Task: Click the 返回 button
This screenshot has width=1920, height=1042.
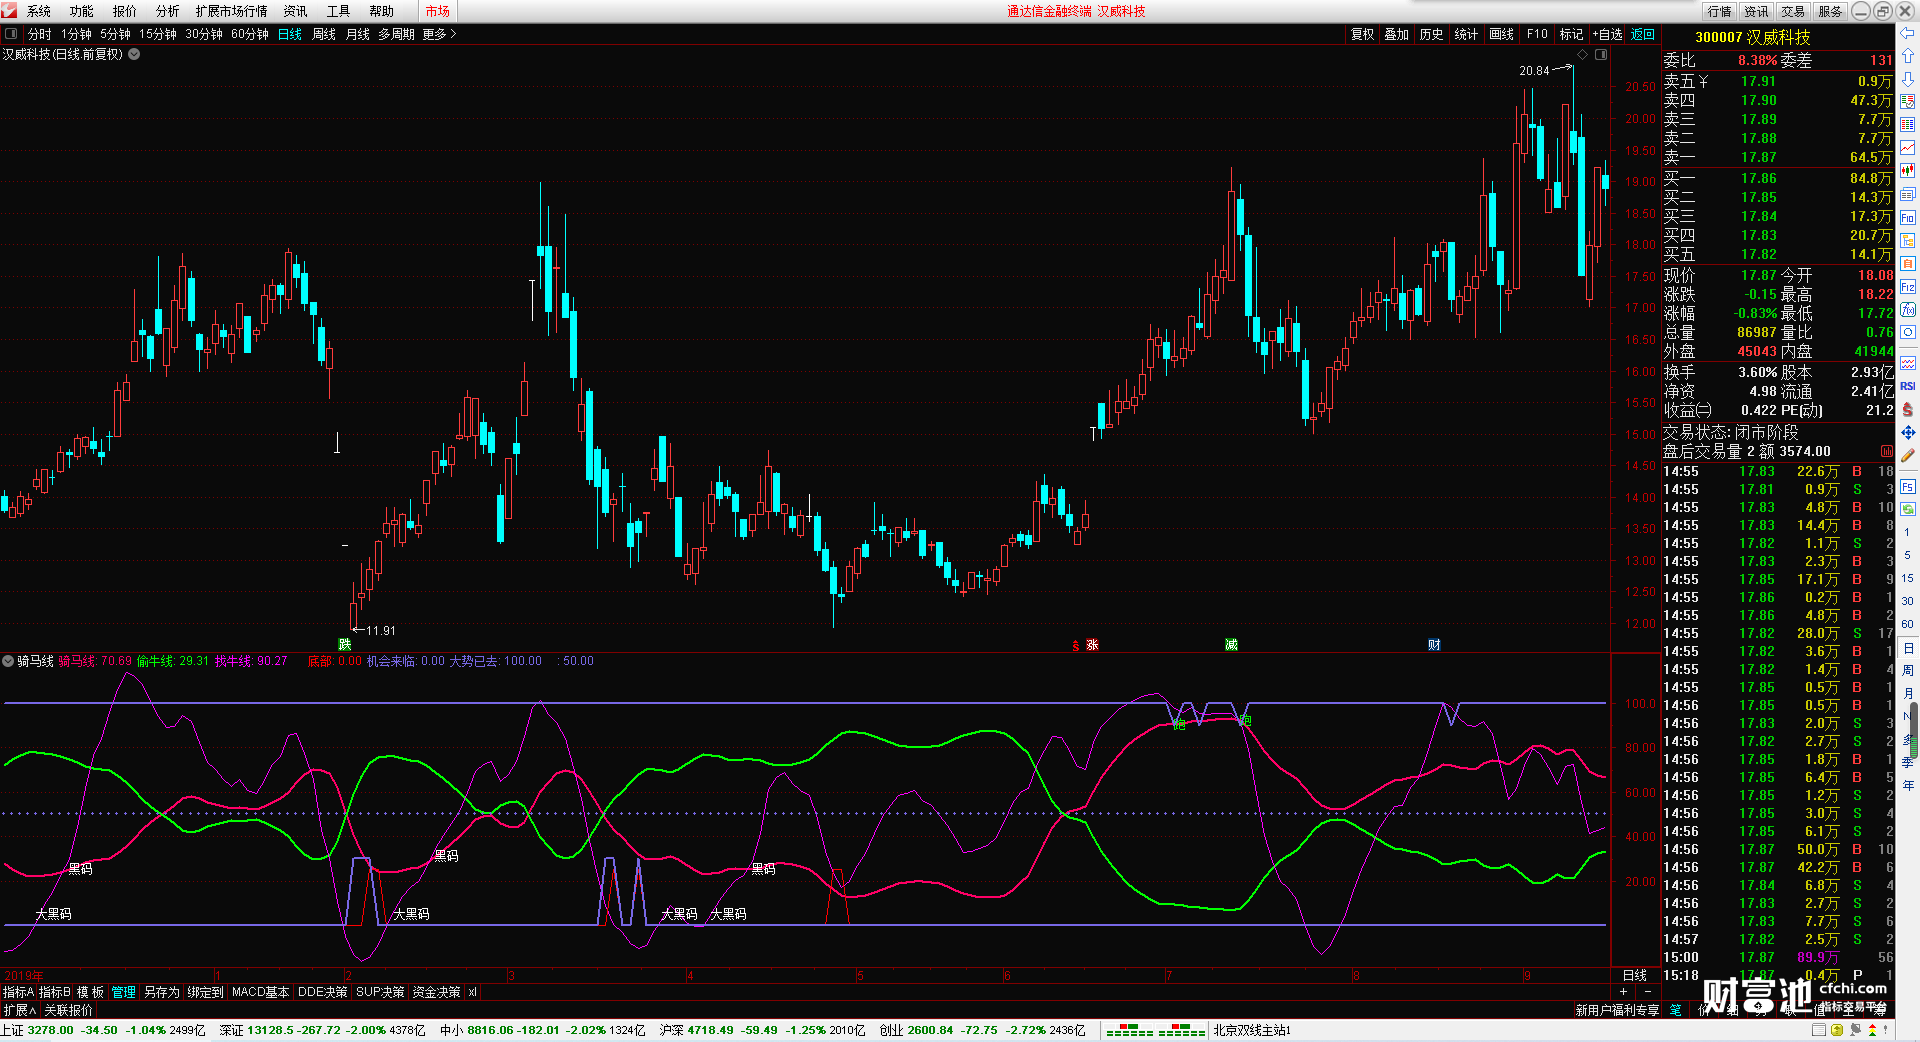Action: click(x=1643, y=34)
